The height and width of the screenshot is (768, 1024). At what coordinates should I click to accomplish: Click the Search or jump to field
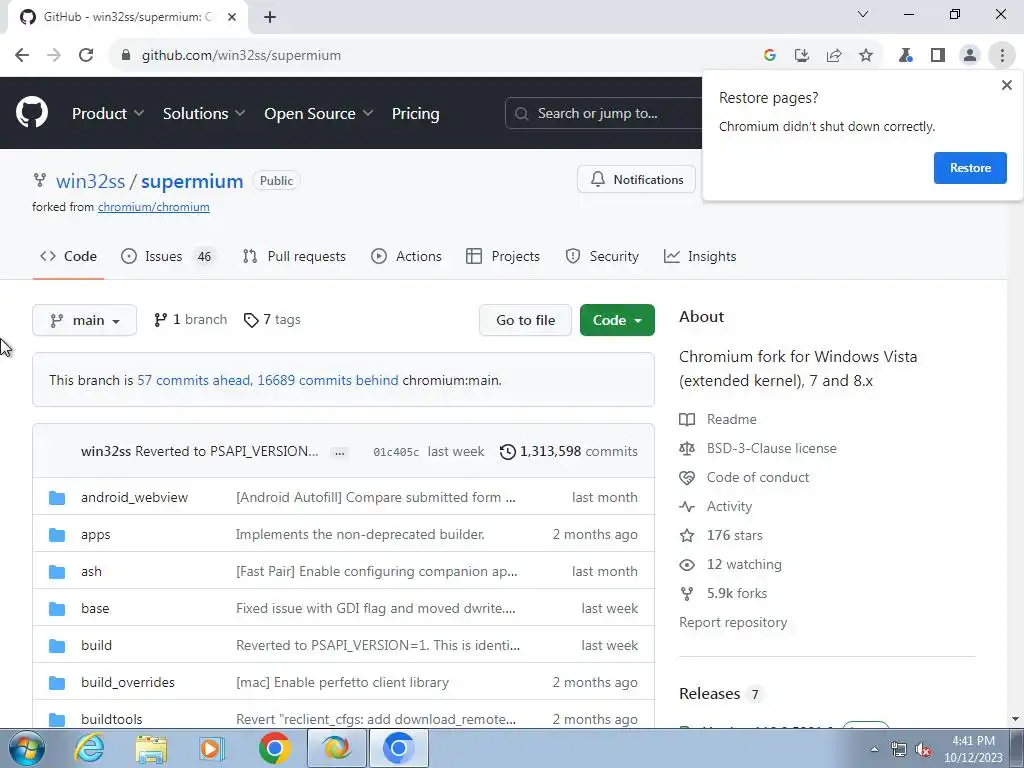tap(603, 114)
